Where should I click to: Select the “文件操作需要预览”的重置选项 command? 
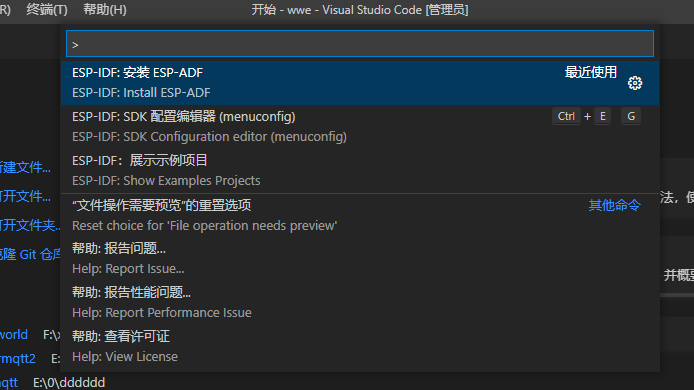360,215
